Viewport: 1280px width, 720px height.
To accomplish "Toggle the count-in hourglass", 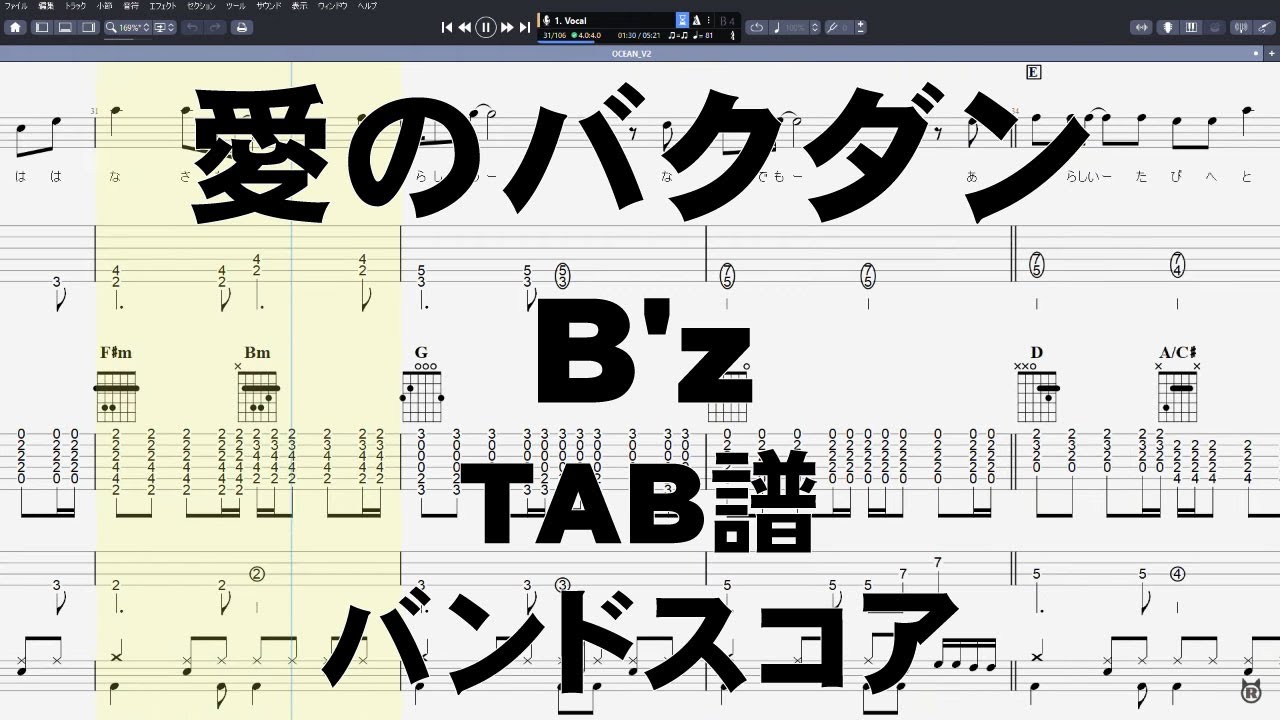I will point(682,20).
